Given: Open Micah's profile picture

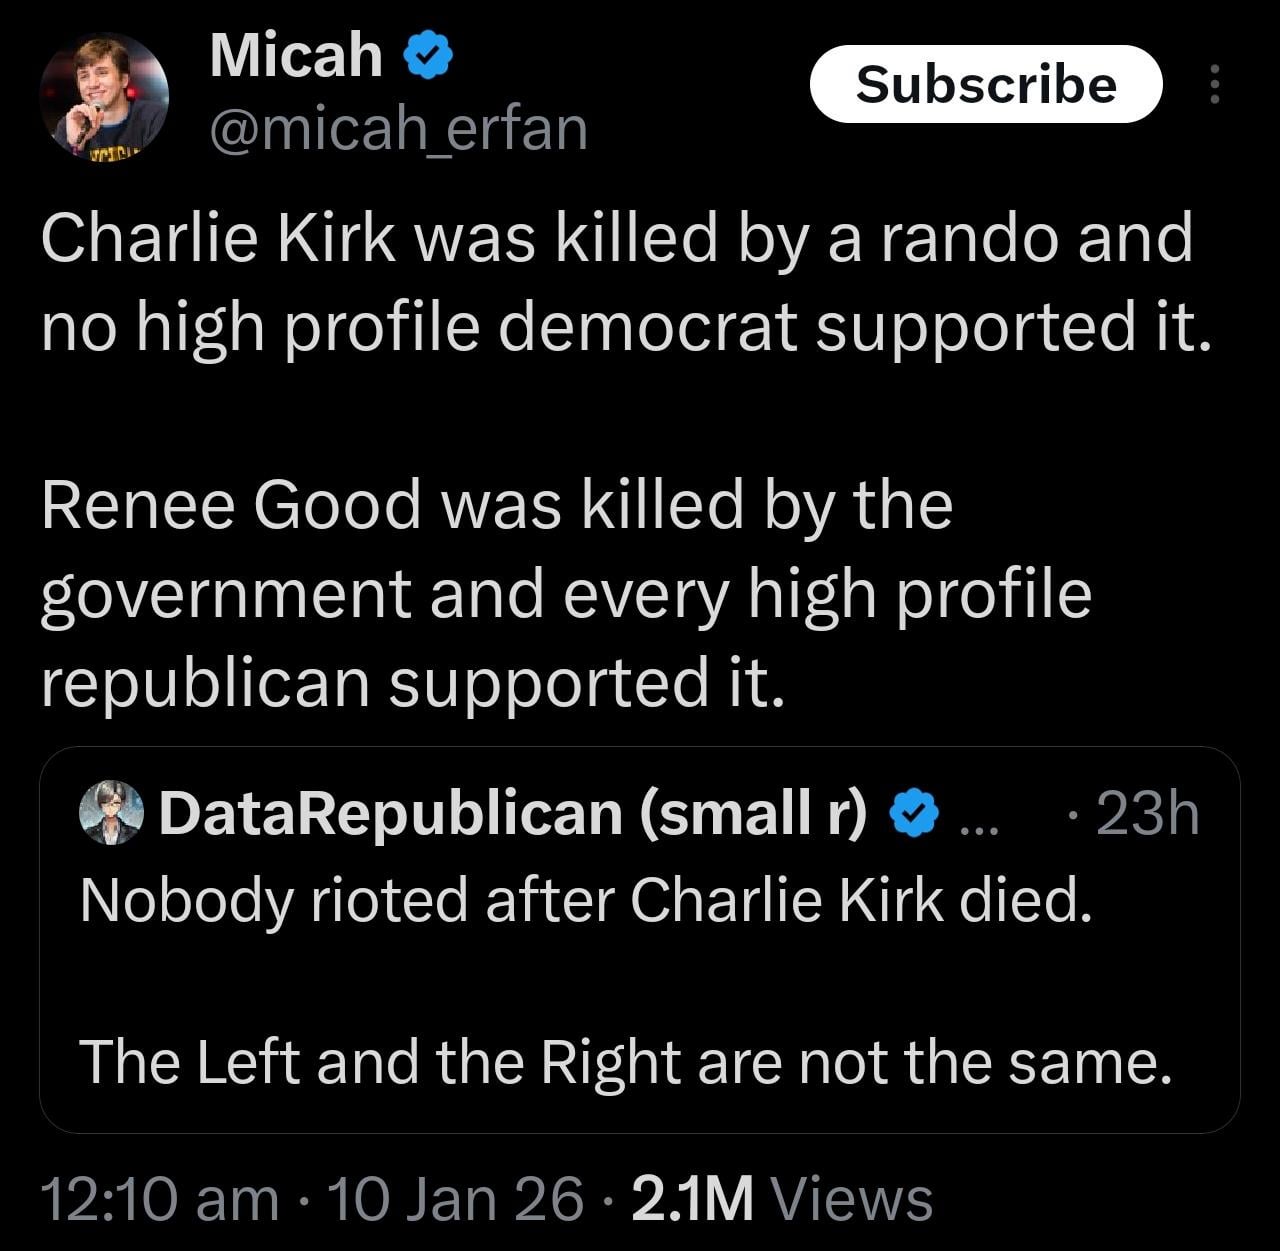Looking at the screenshot, I should [104, 97].
